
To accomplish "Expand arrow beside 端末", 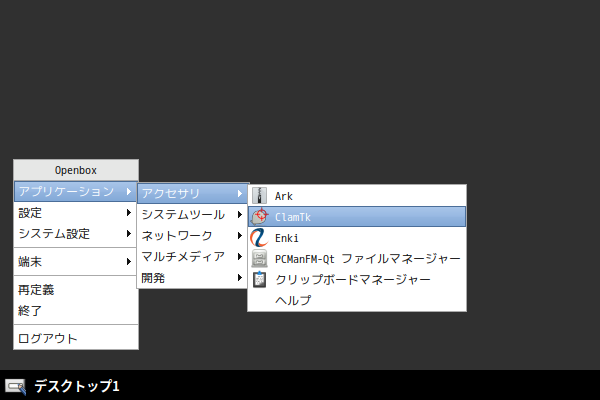I will (x=129, y=262).
